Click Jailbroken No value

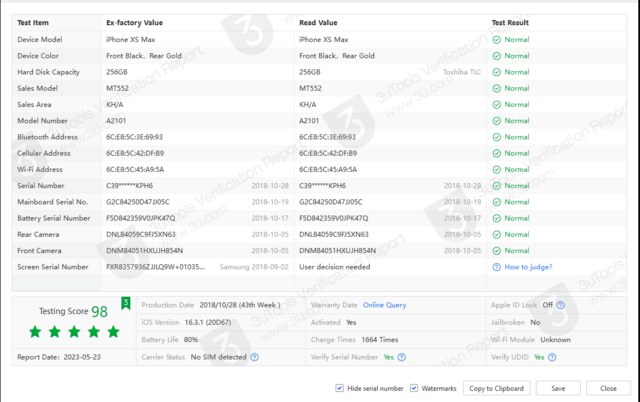tap(535, 322)
